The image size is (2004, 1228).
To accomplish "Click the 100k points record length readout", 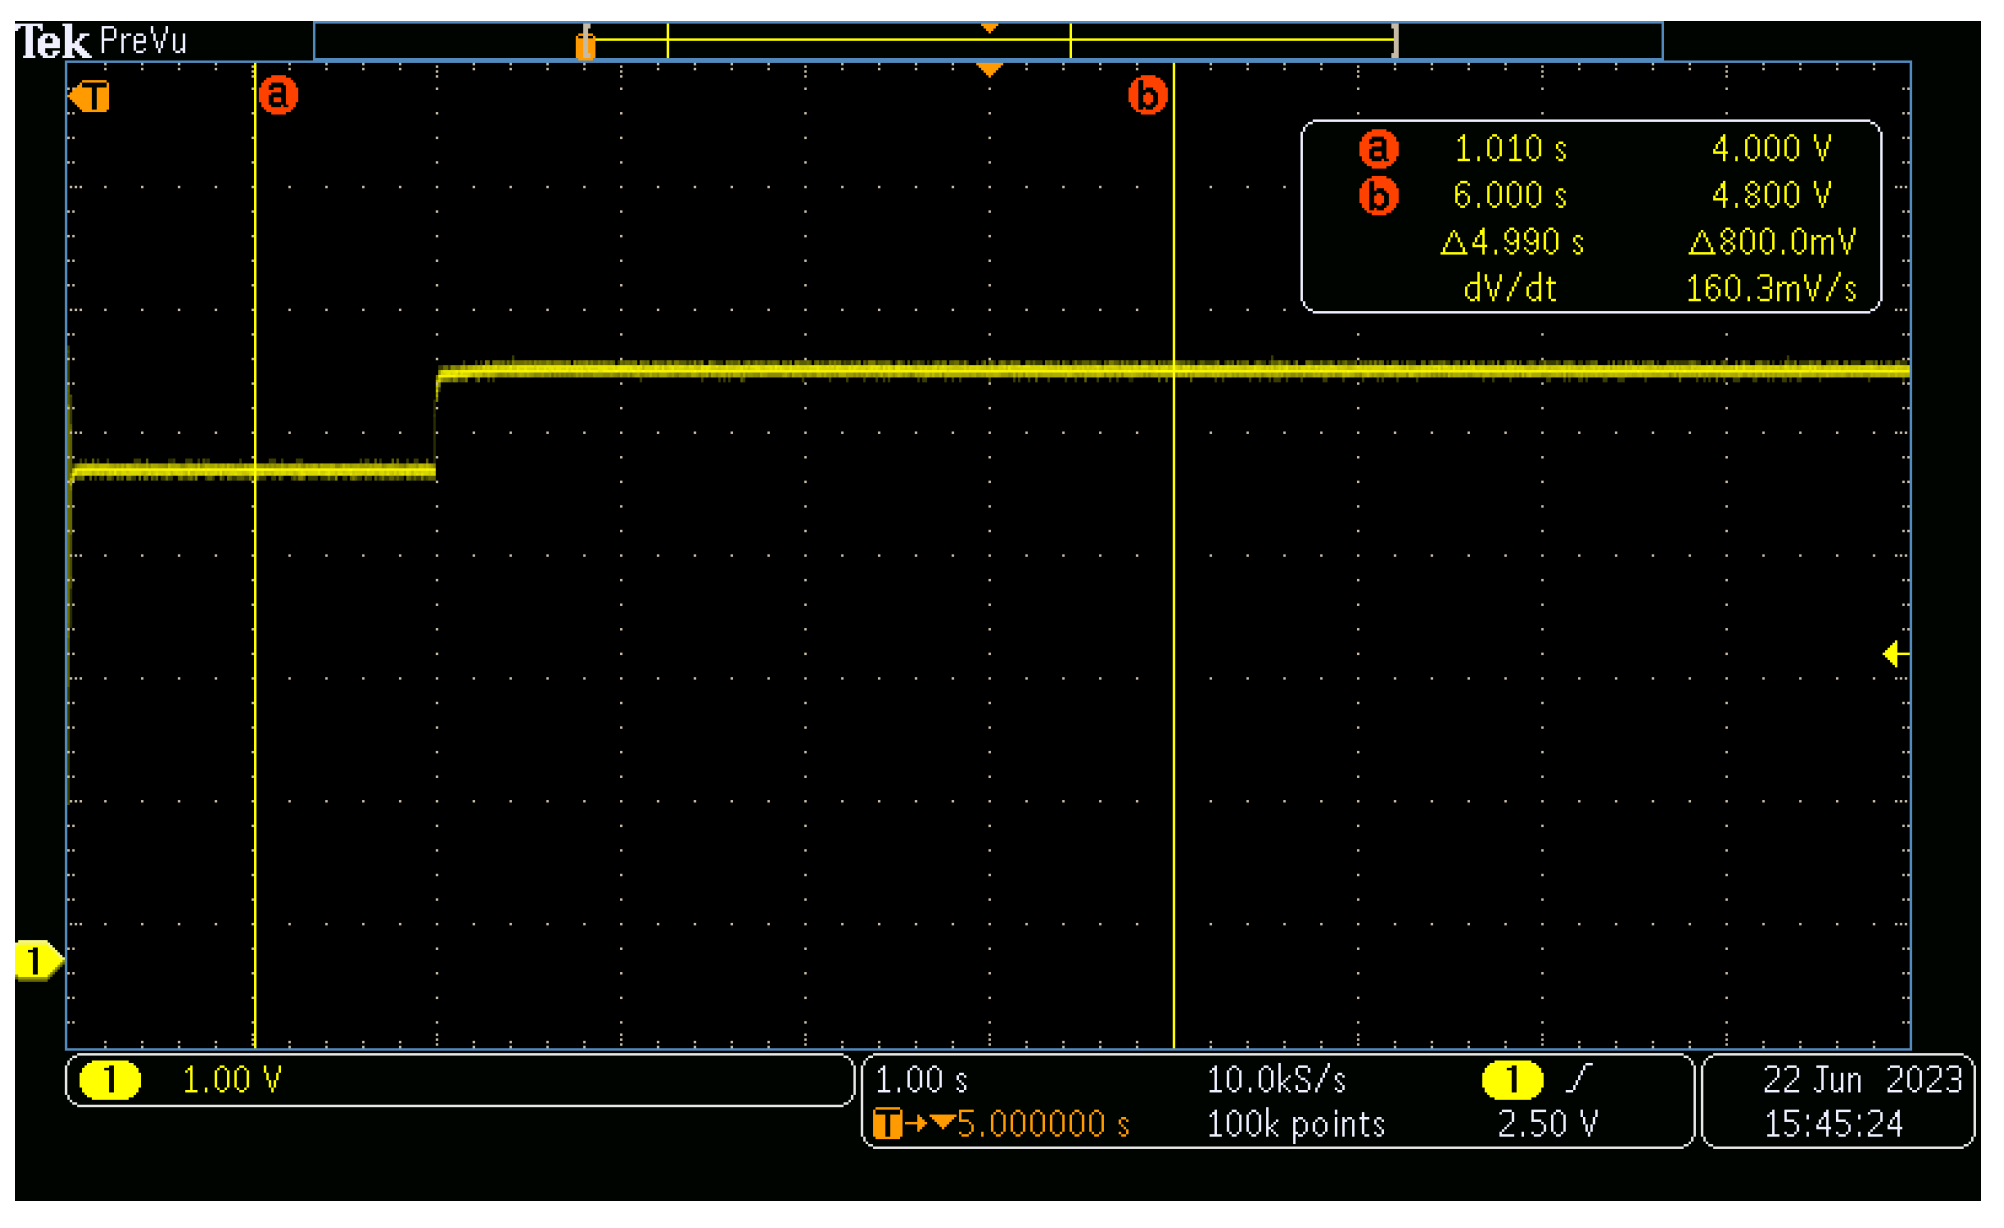I will 1295,1124.
